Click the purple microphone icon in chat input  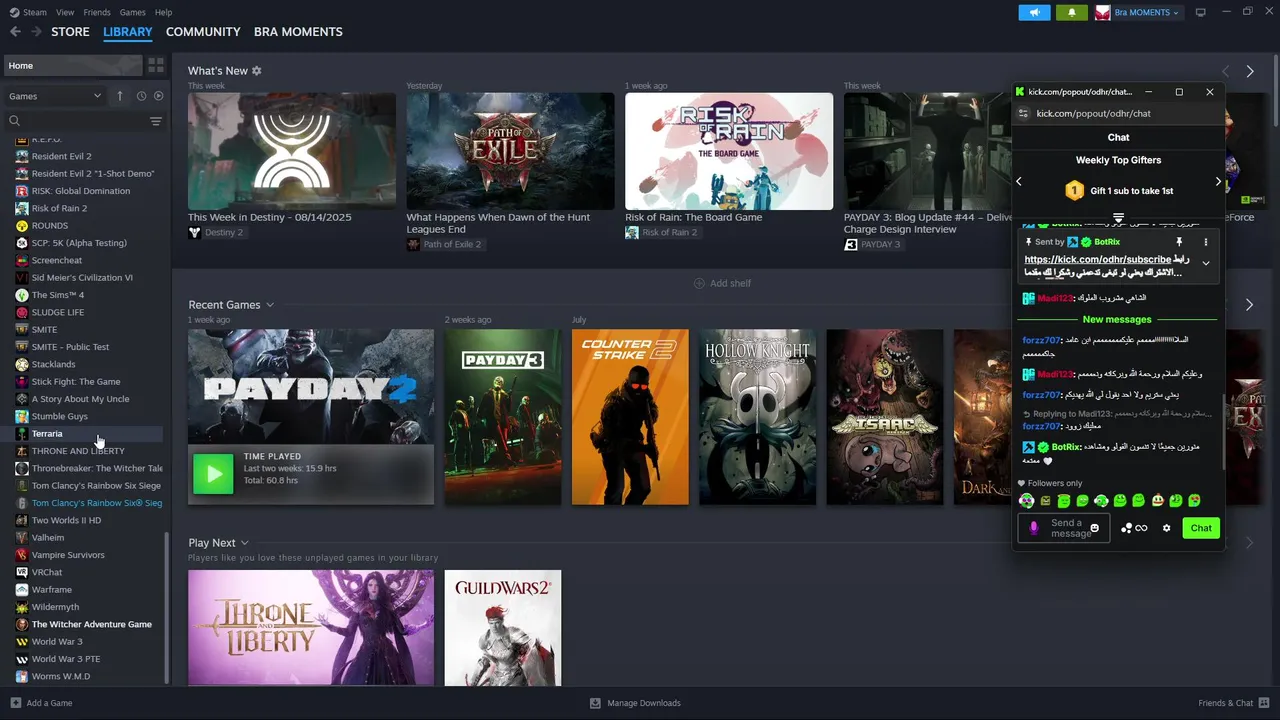tap(1034, 528)
